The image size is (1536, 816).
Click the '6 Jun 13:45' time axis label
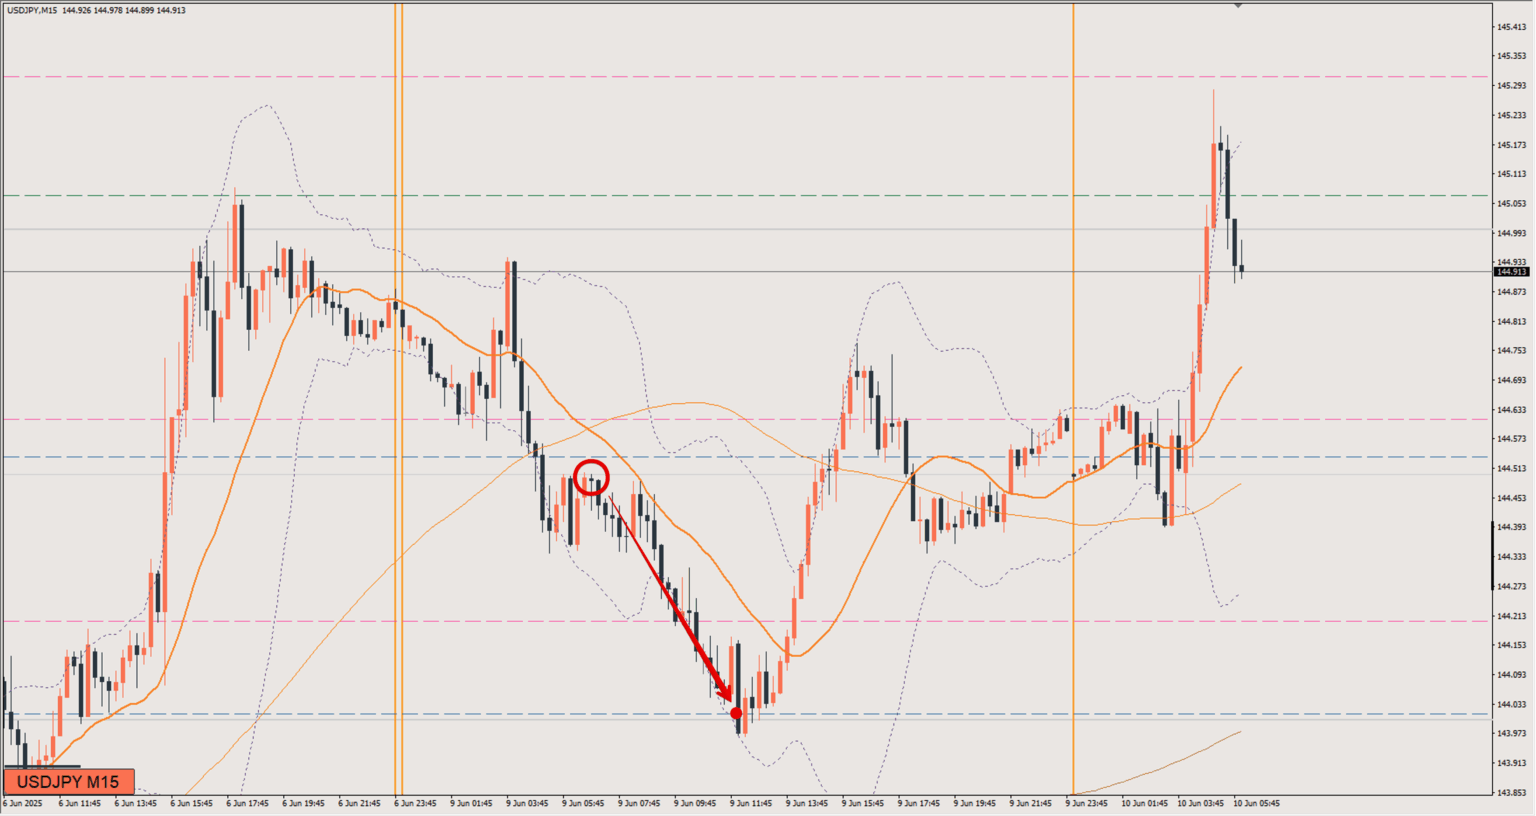[136, 803]
